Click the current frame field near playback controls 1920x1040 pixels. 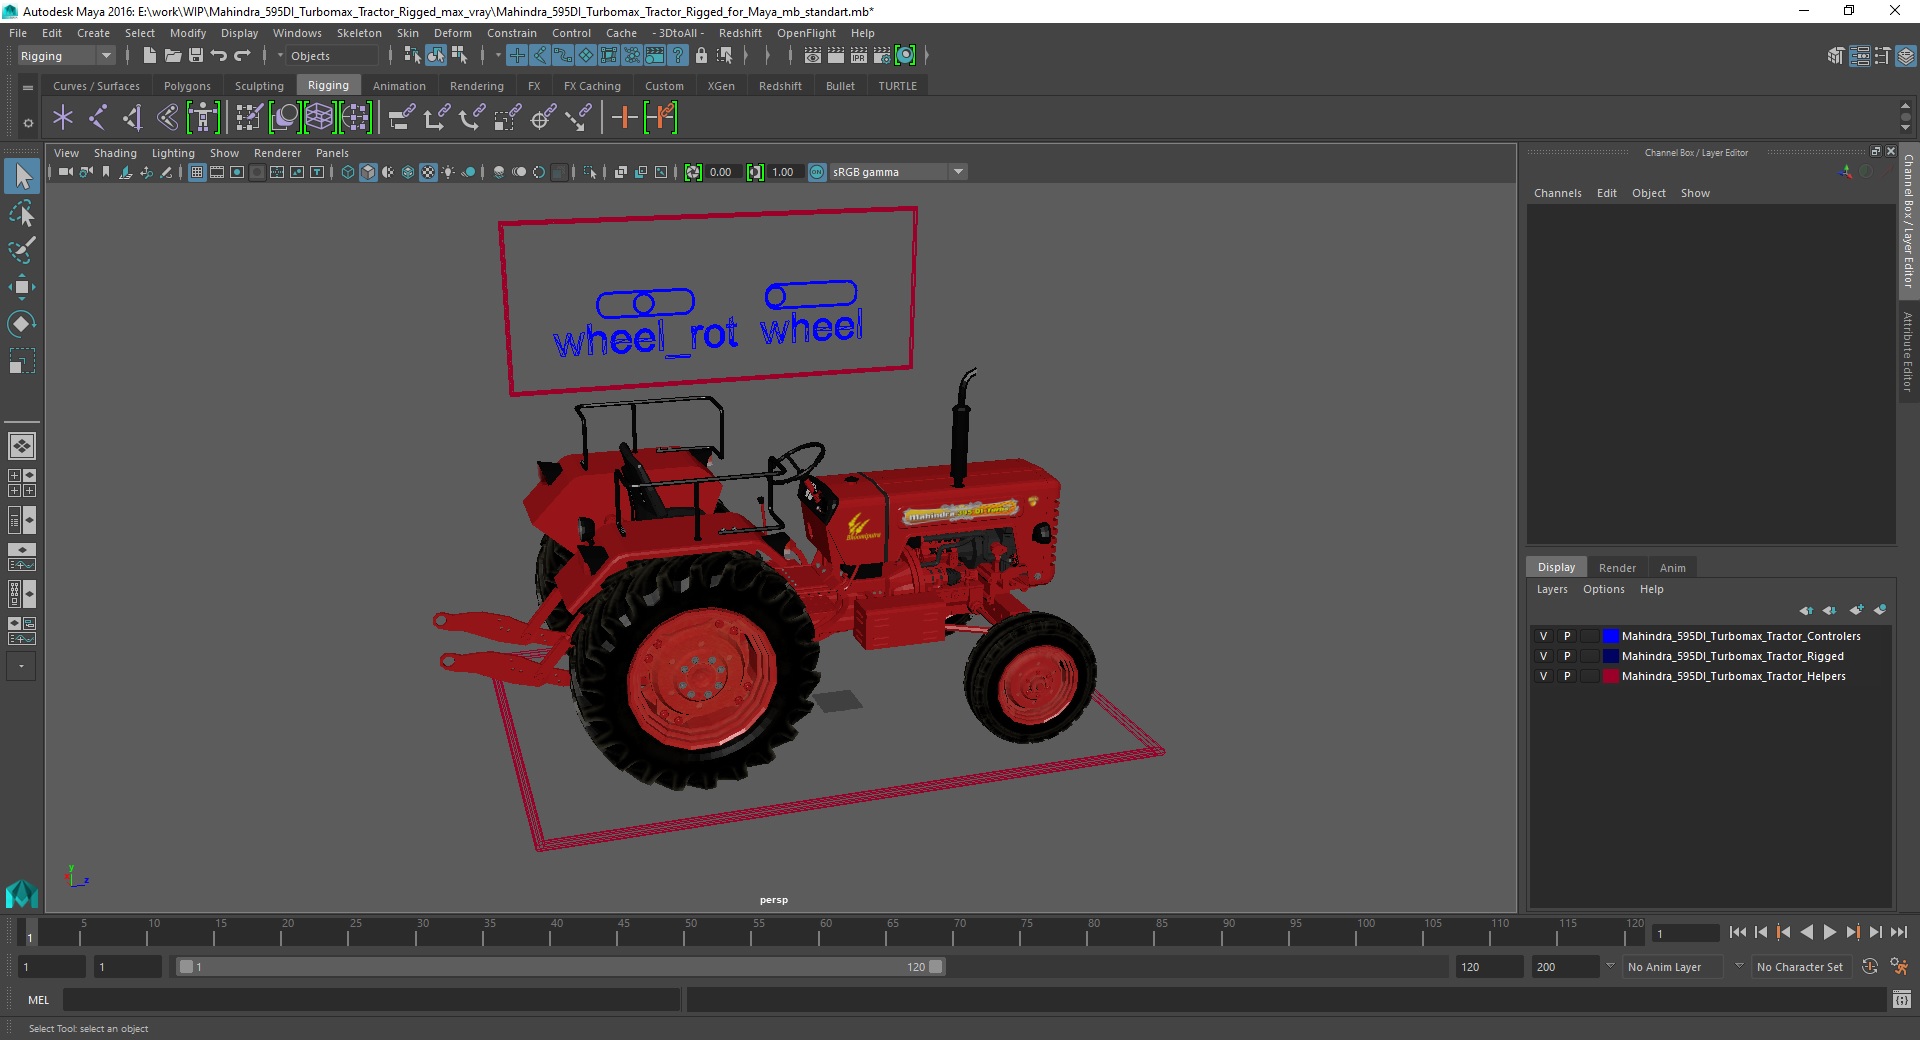[x=1685, y=933]
